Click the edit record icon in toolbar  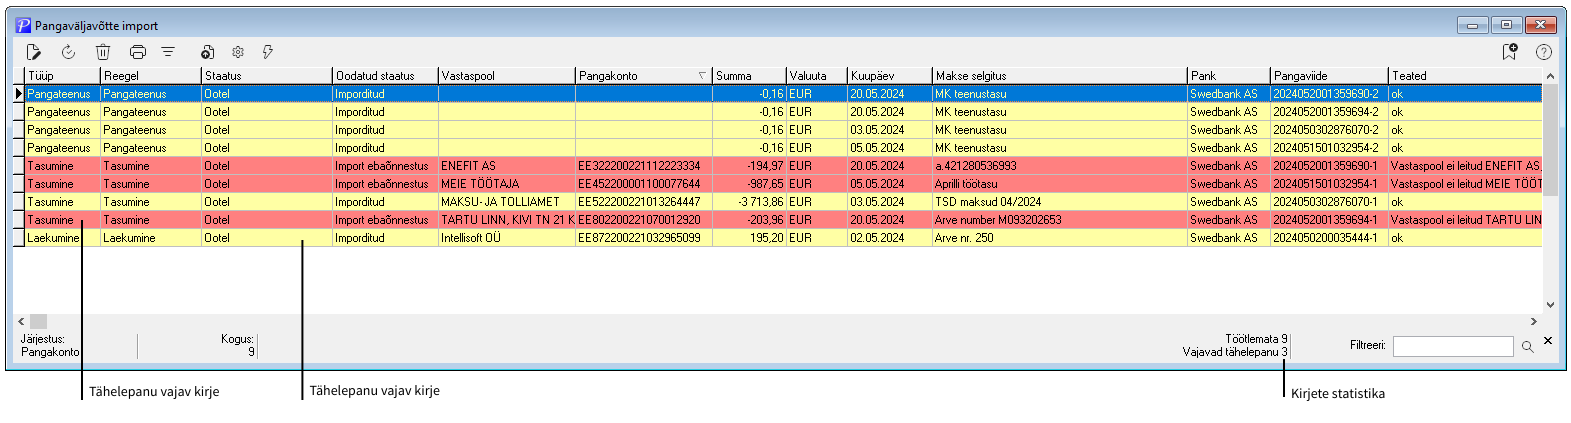point(34,52)
